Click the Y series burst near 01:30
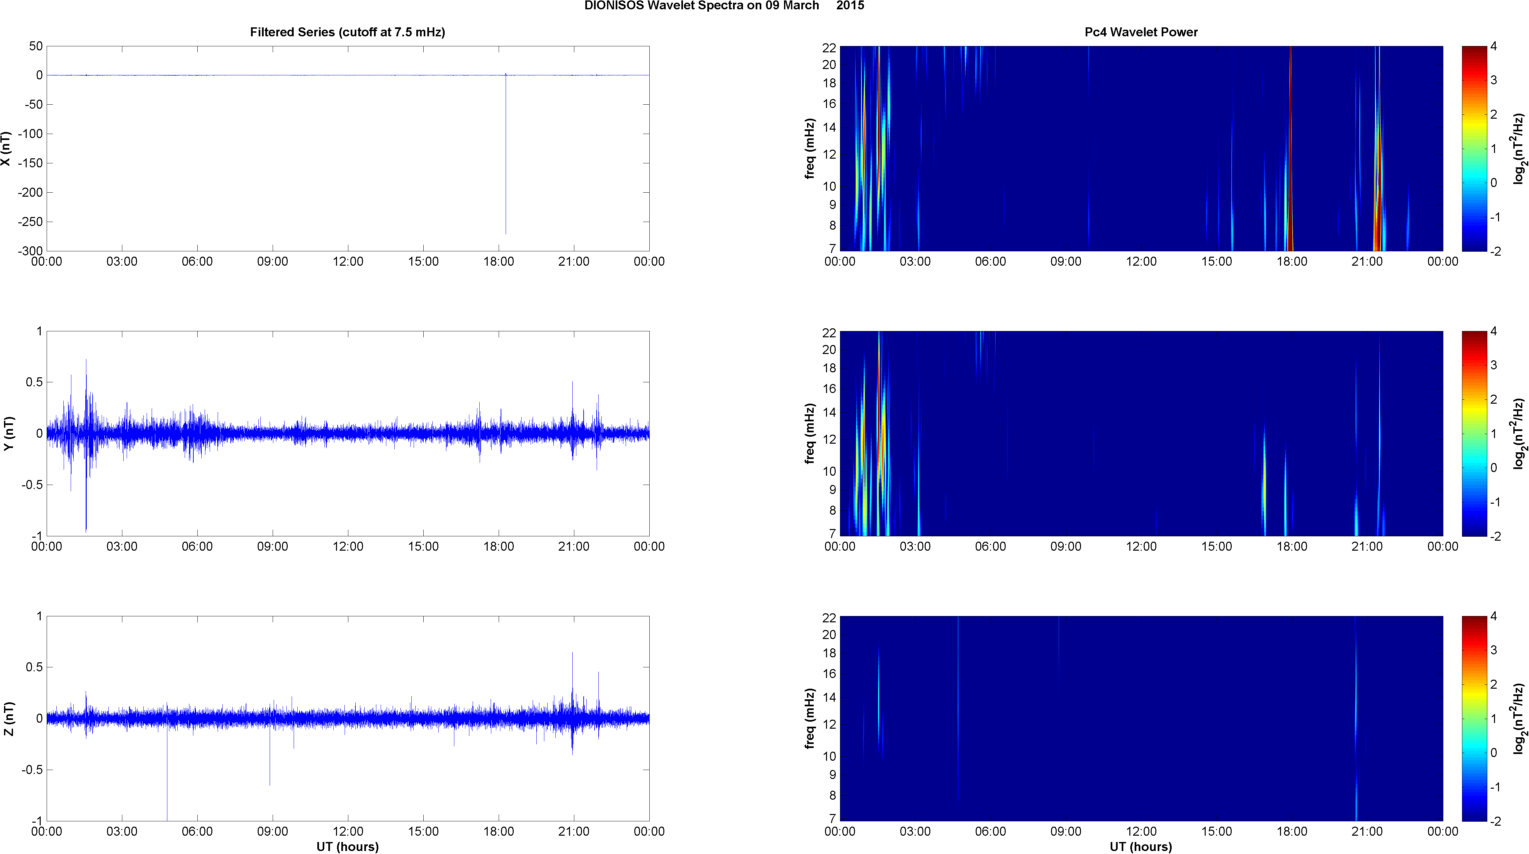The width and height of the screenshot is (1529, 854). [86, 445]
